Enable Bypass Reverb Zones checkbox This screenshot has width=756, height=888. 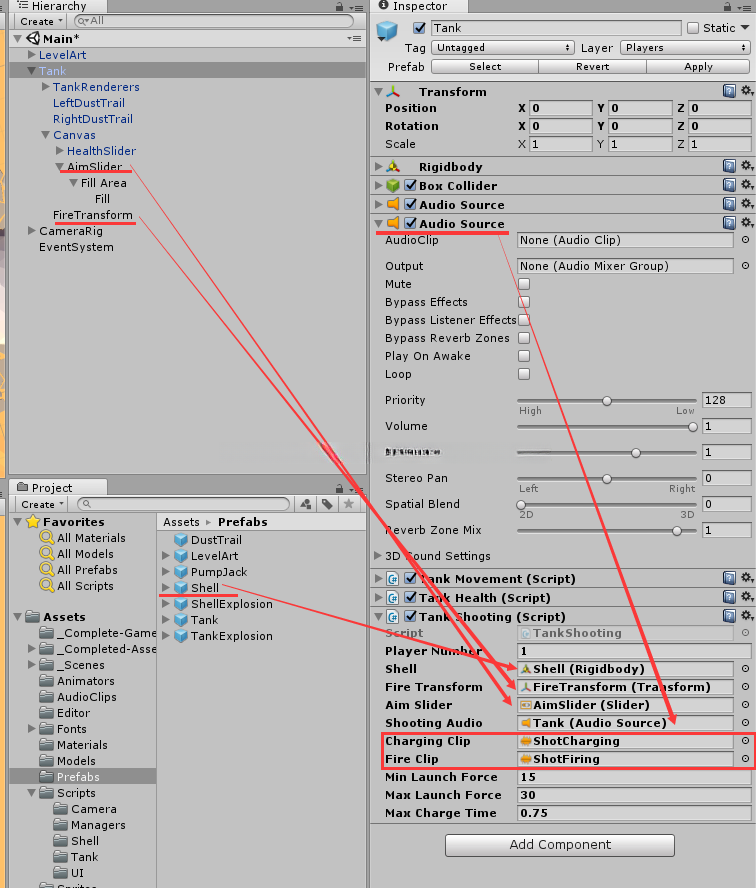coord(524,338)
